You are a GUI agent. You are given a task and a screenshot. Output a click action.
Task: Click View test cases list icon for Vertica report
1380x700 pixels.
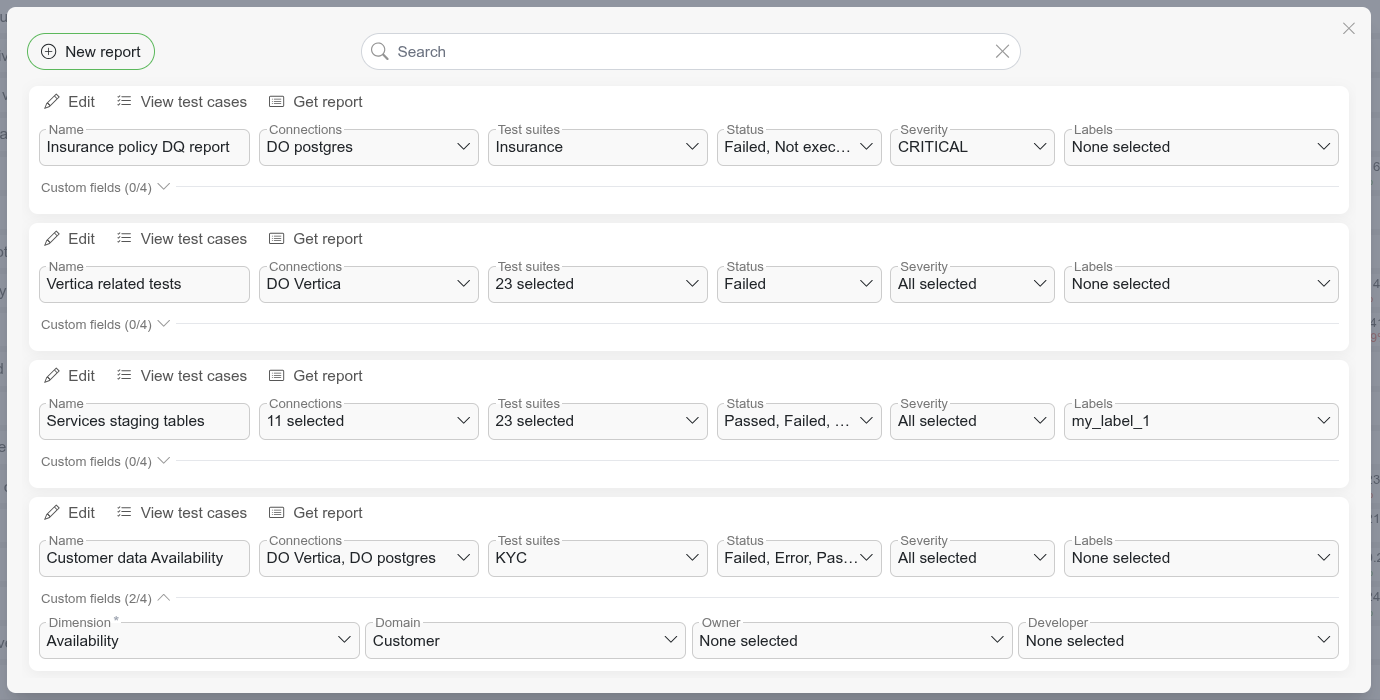124,239
